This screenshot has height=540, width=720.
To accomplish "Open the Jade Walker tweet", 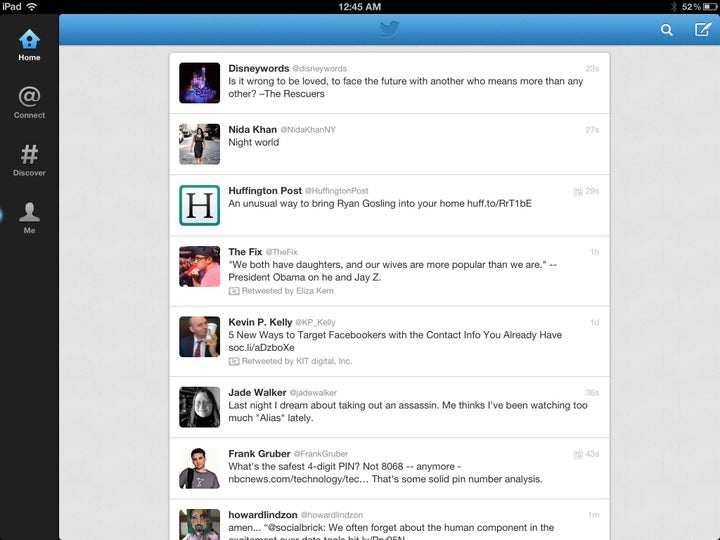I will (x=389, y=407).
